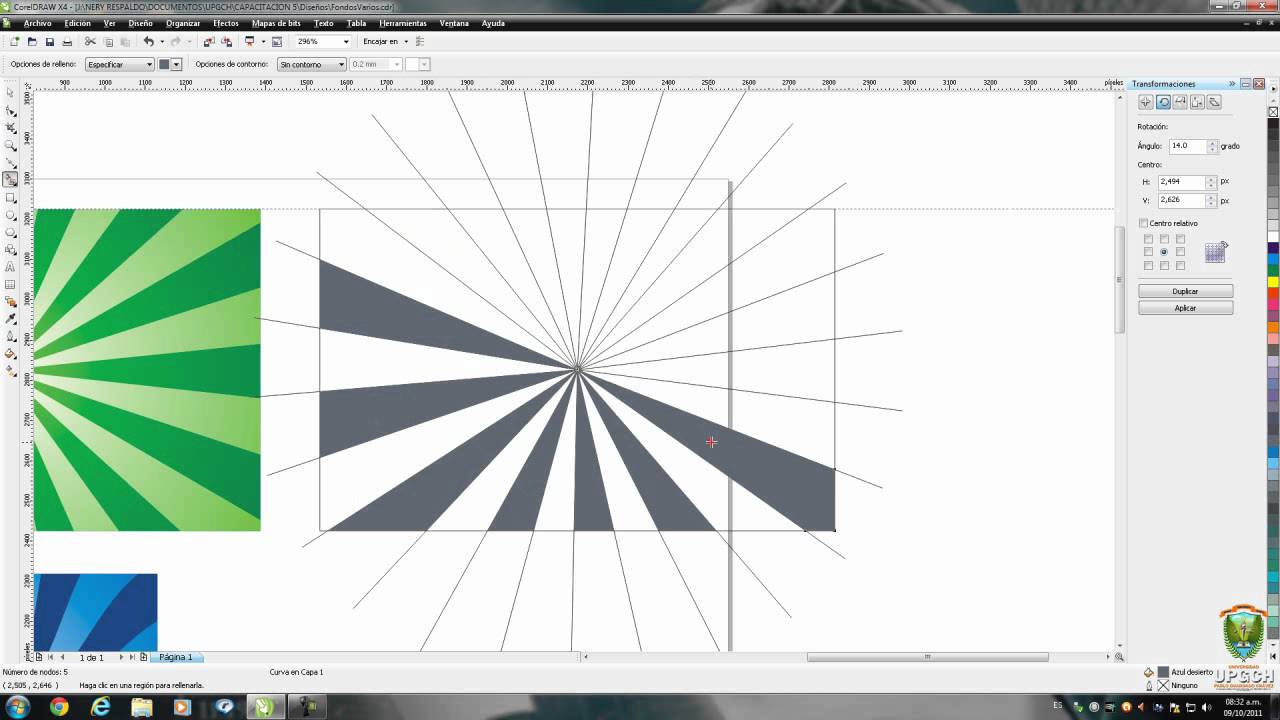Check the bottom-center anchor point box
This screenshot has width=1280, height=720.
[x=1164, y=265]
